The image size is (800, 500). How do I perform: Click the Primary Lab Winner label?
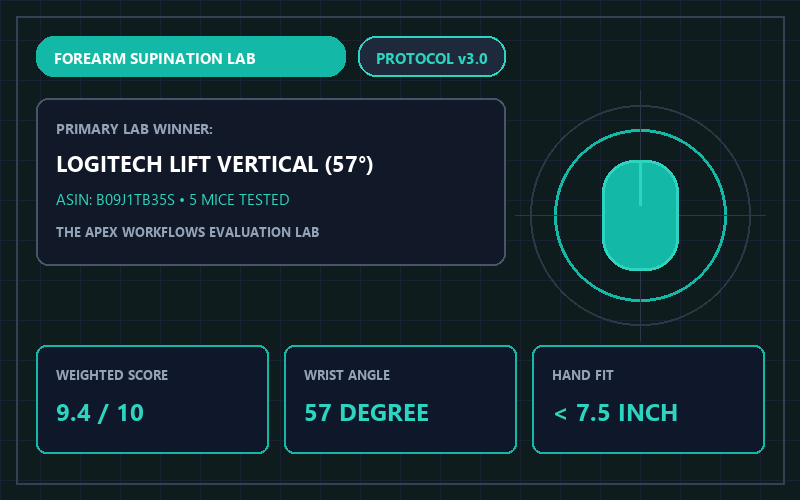click(x=134, y=129)
